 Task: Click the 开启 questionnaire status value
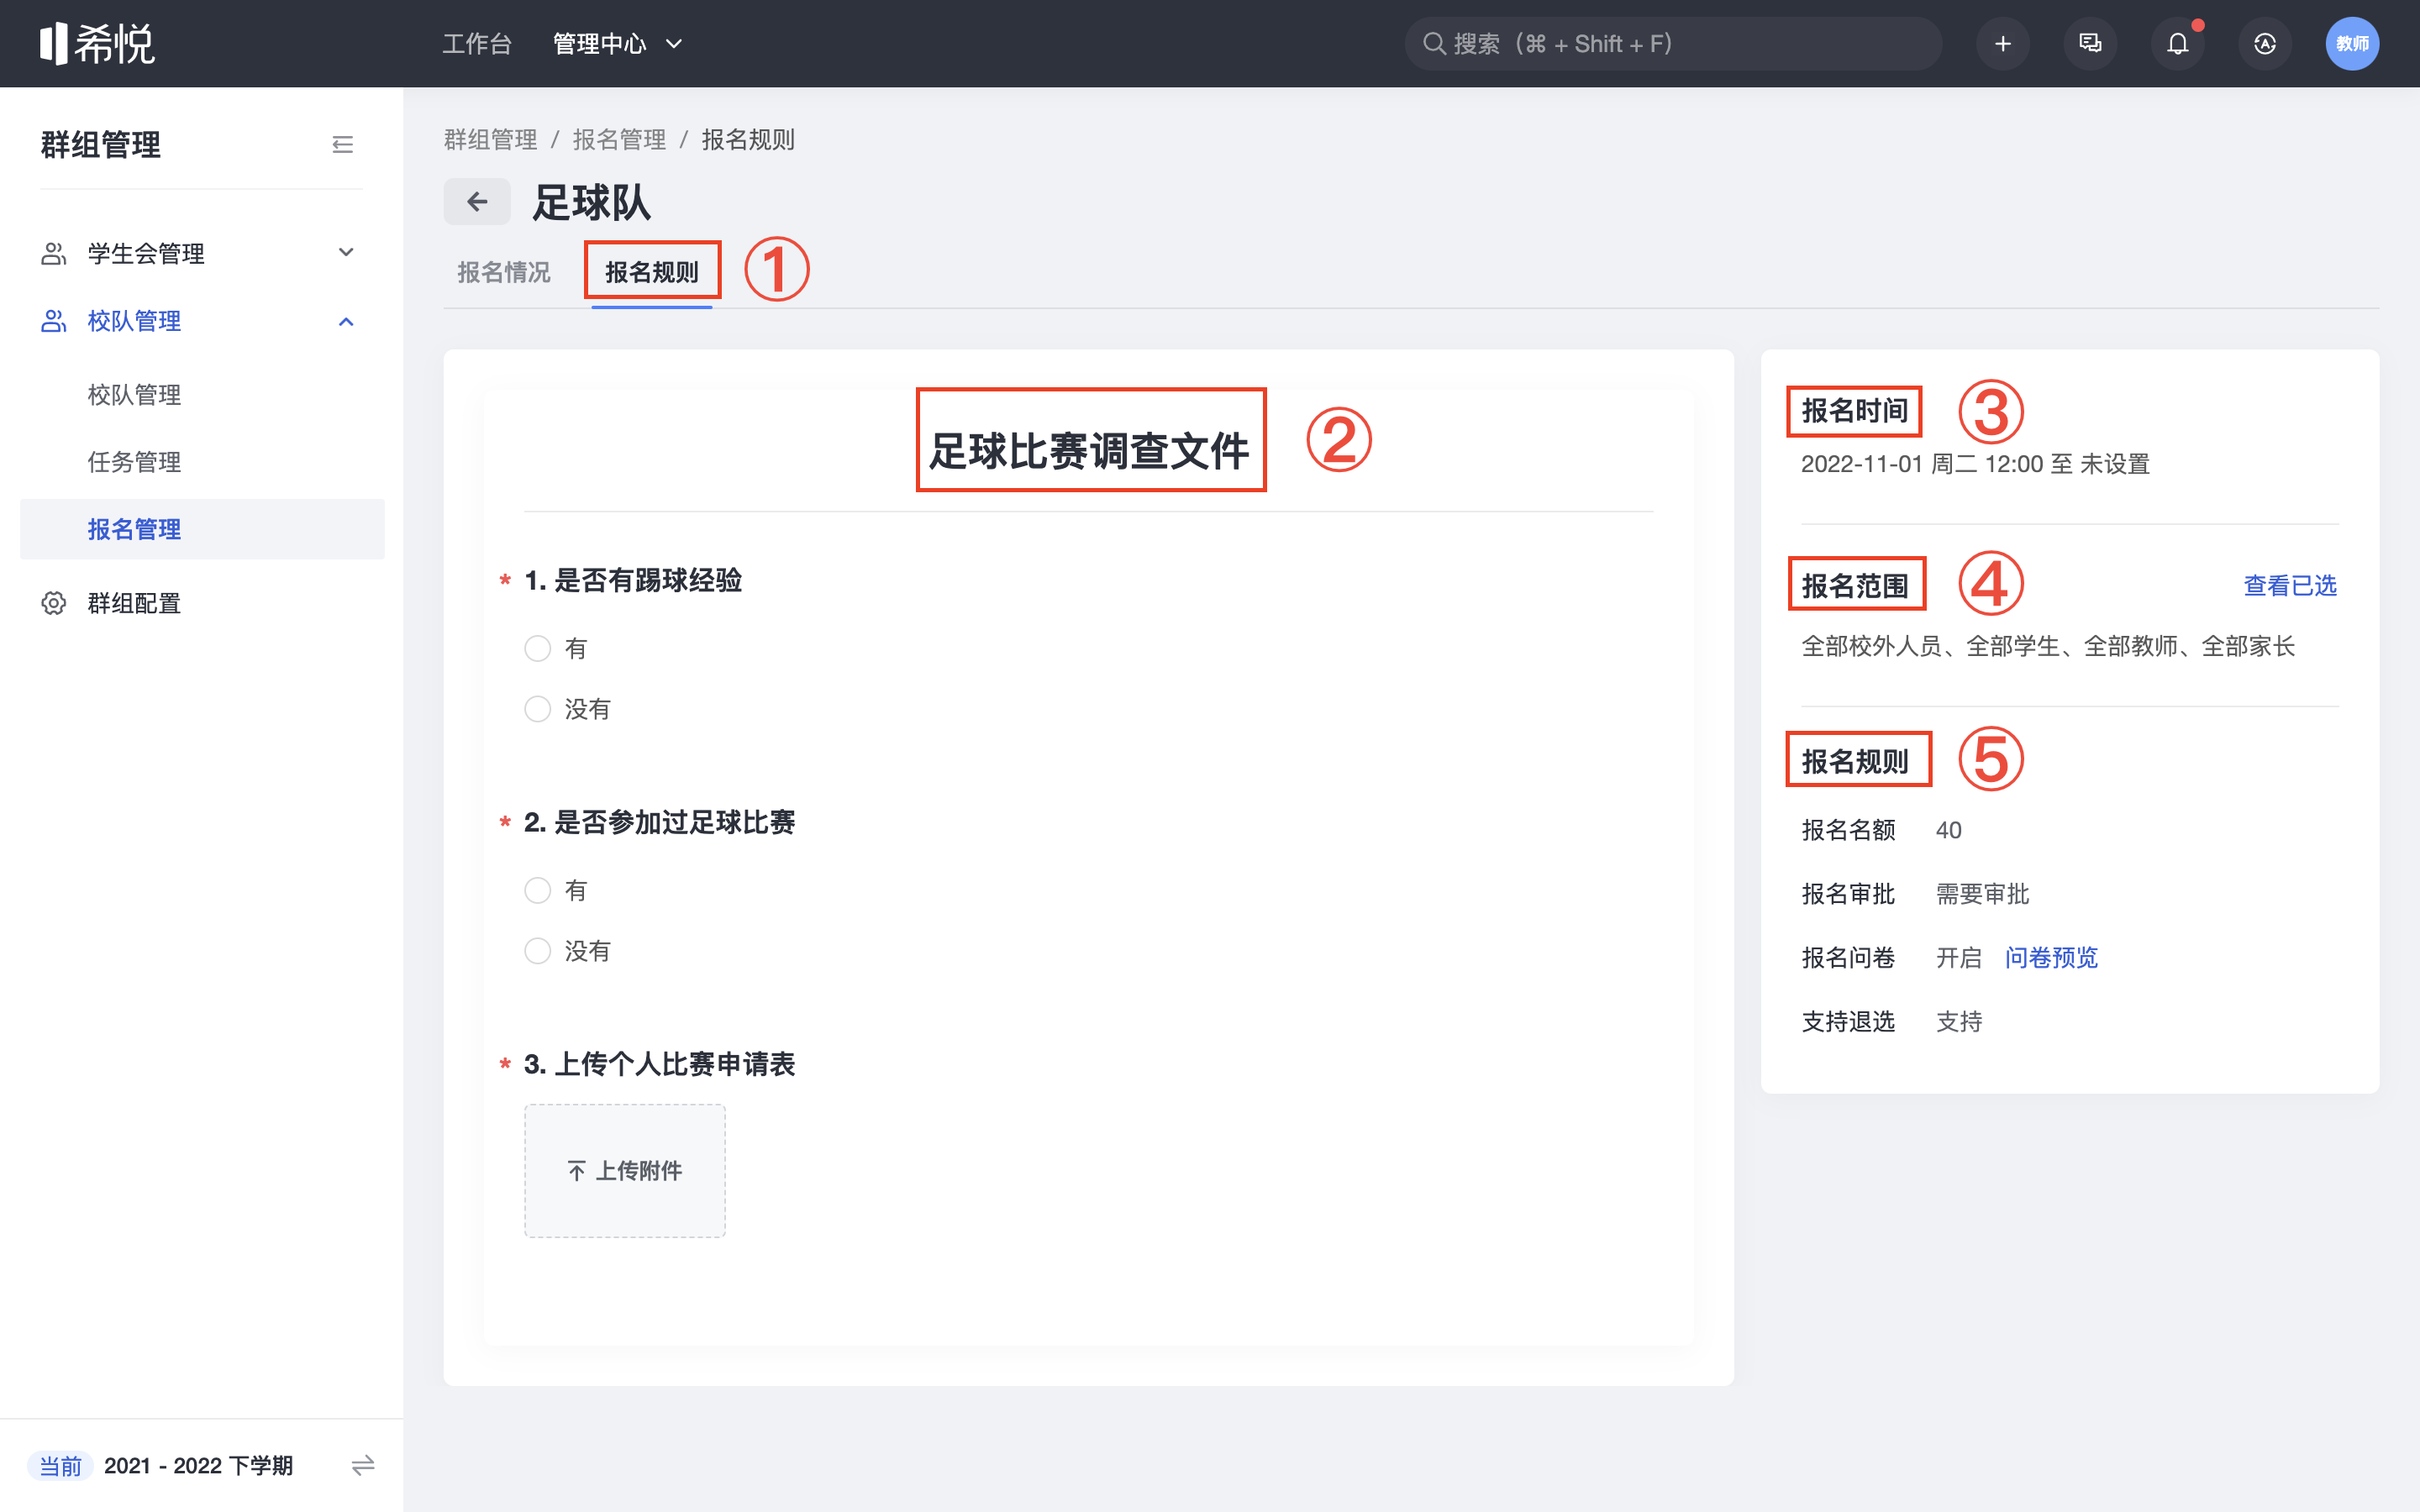pos(1958,957)
